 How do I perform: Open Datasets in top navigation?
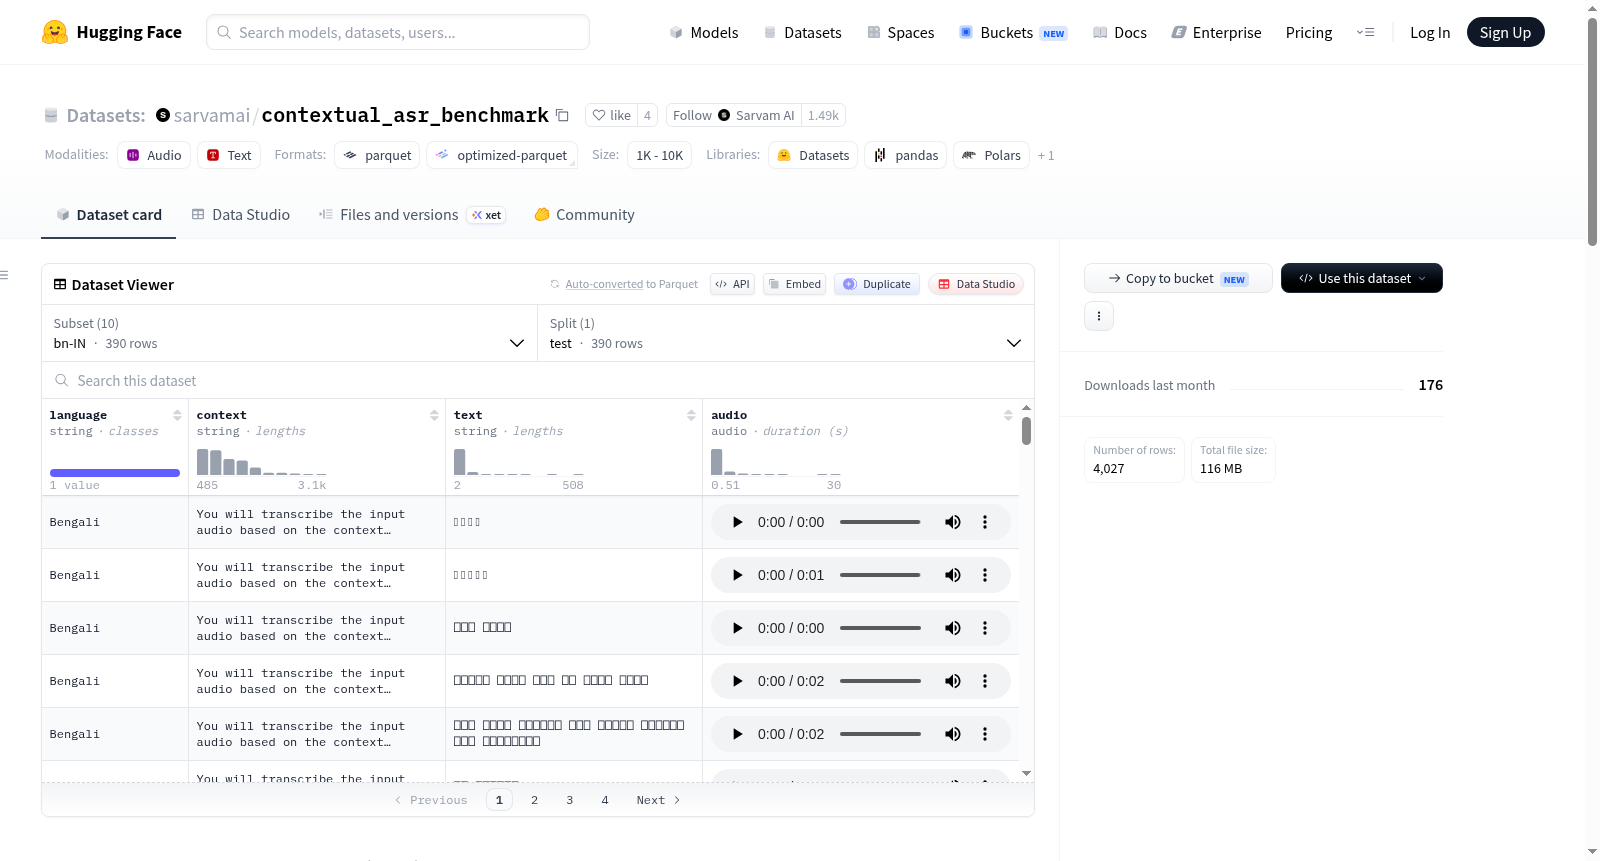coord(802,33)
